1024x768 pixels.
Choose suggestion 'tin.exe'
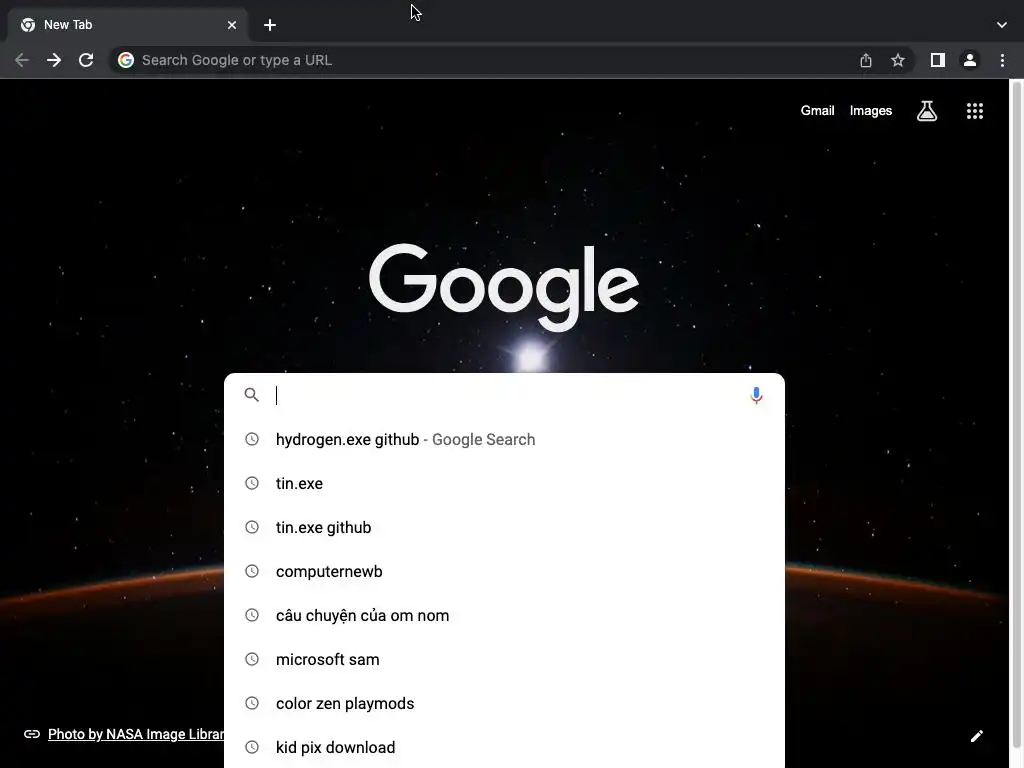504,483
